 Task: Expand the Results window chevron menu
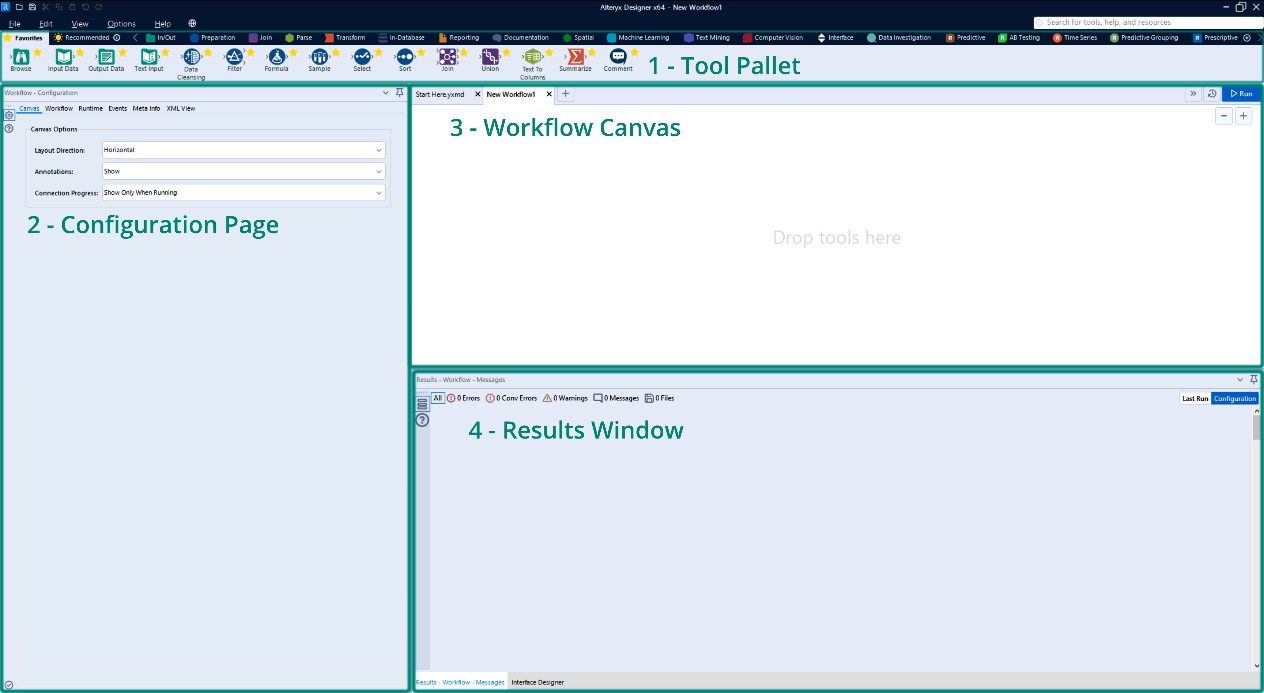1241,380
